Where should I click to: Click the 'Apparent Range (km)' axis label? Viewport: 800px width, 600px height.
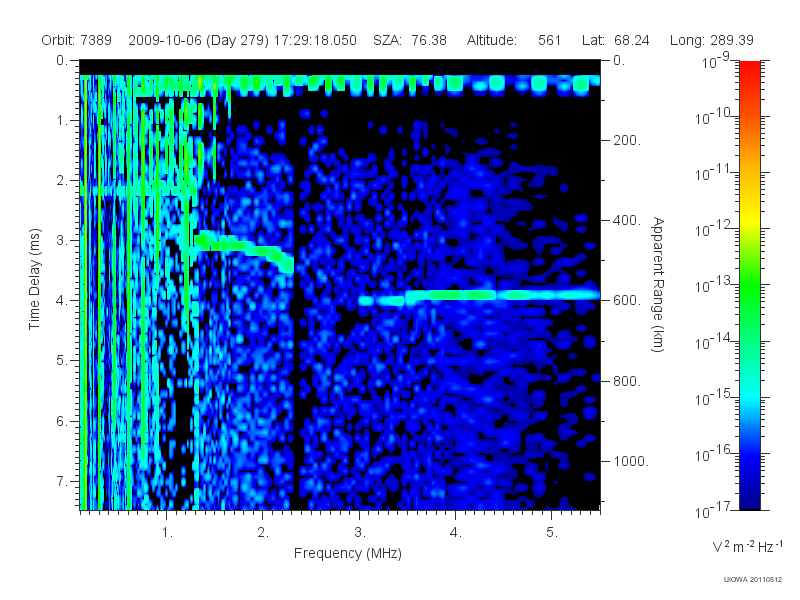[658, 284]
